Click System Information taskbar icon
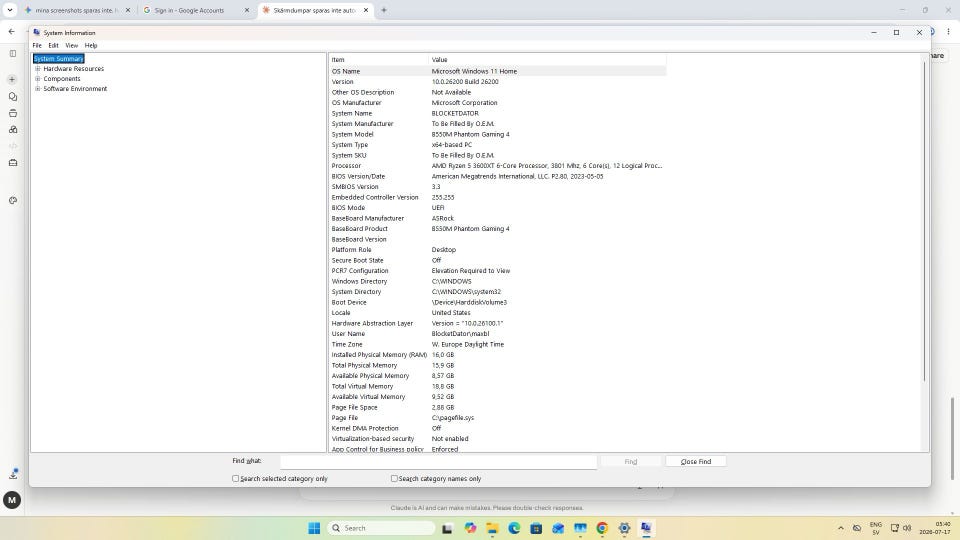The width and height of the screenshot is (960, 540). (x=647, y=528)
